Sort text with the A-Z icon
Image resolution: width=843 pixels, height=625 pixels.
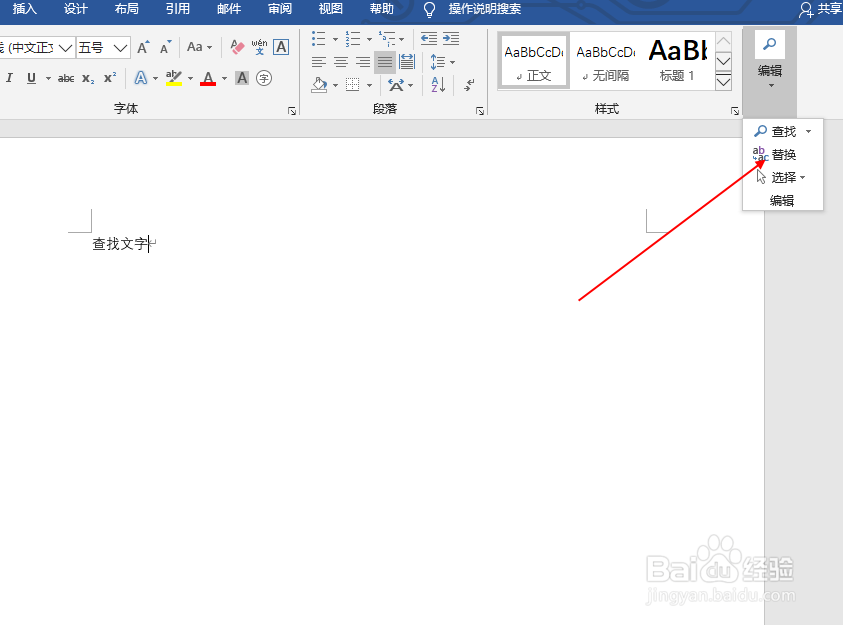point(438,85)
